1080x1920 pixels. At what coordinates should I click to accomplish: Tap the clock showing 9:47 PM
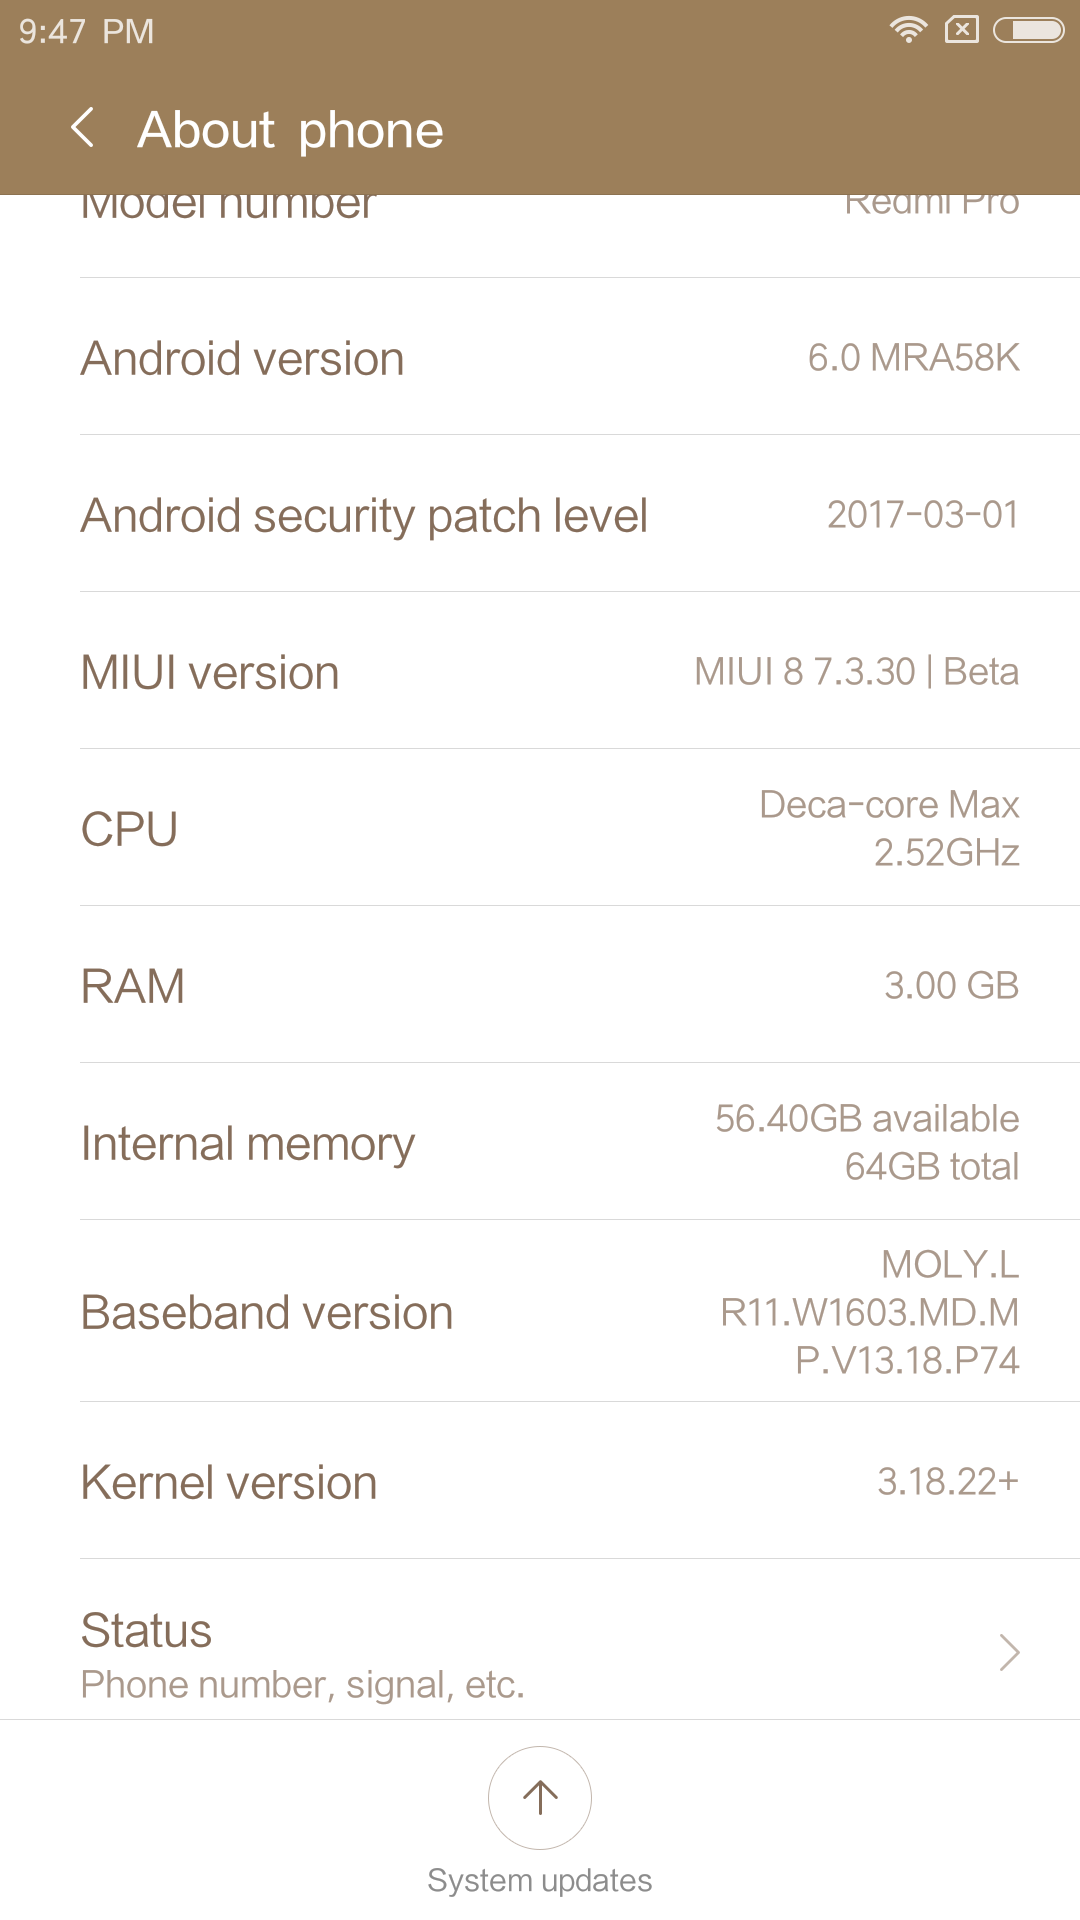86,31
